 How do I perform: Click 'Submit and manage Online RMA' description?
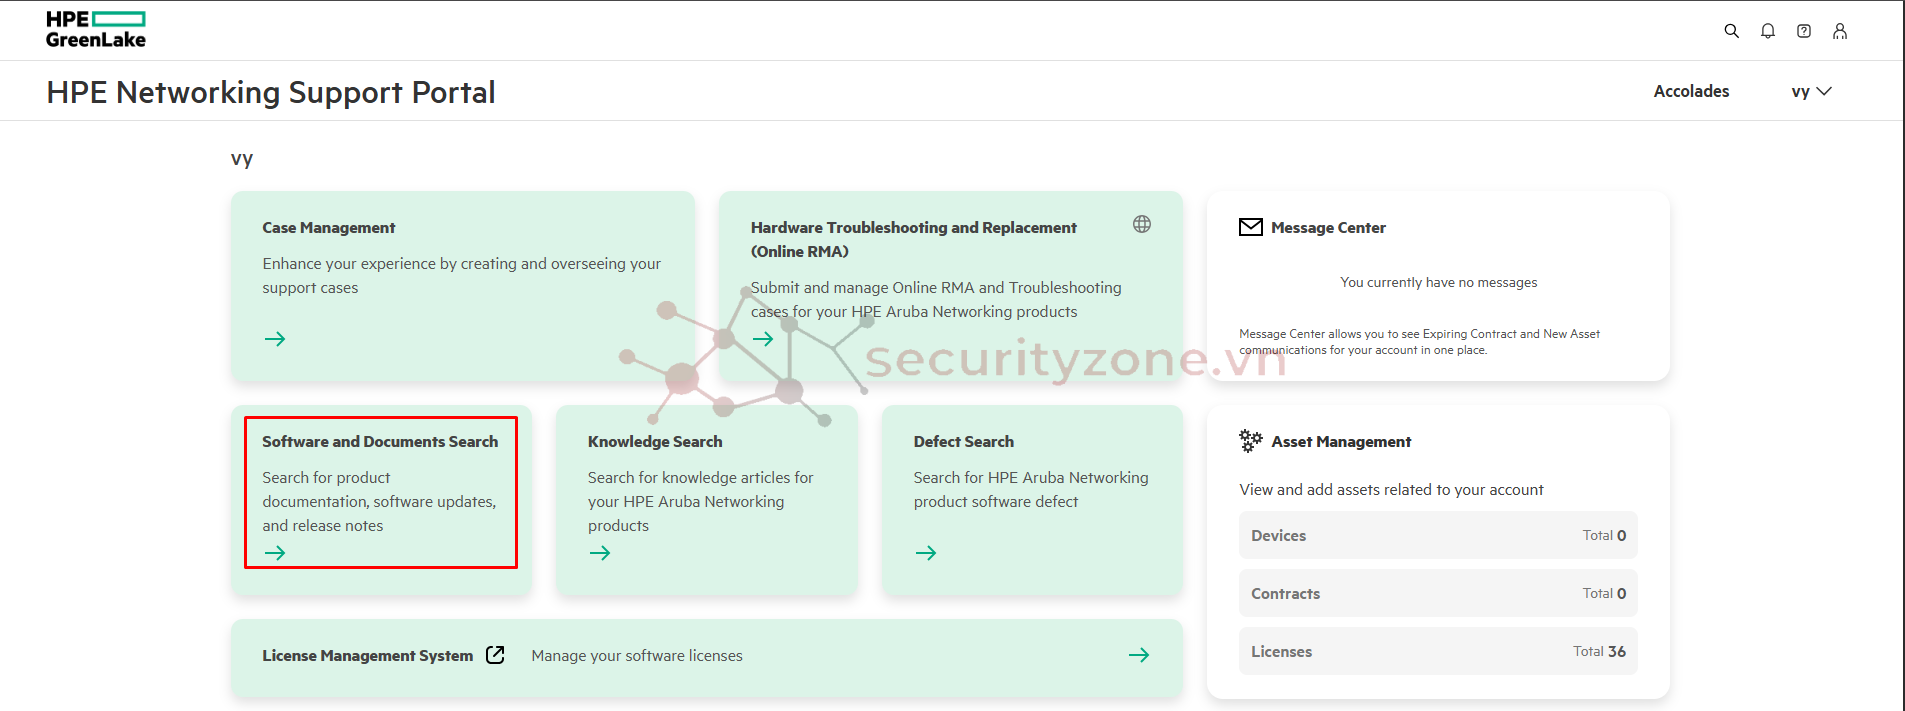(936, 300)
